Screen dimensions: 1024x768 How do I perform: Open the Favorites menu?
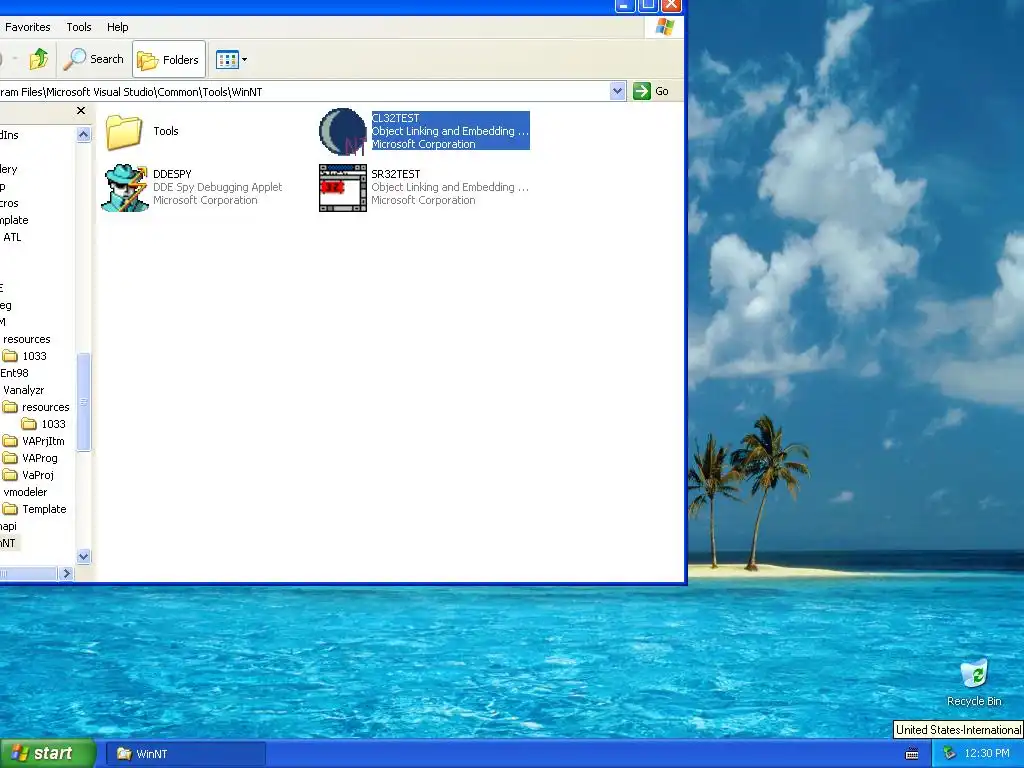(27, 27)
